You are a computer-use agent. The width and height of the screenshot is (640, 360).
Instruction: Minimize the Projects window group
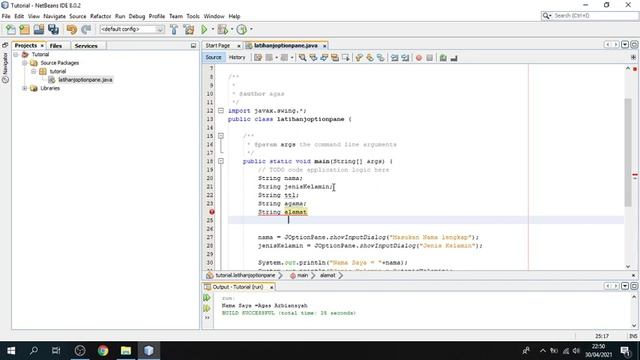point(193,46)
